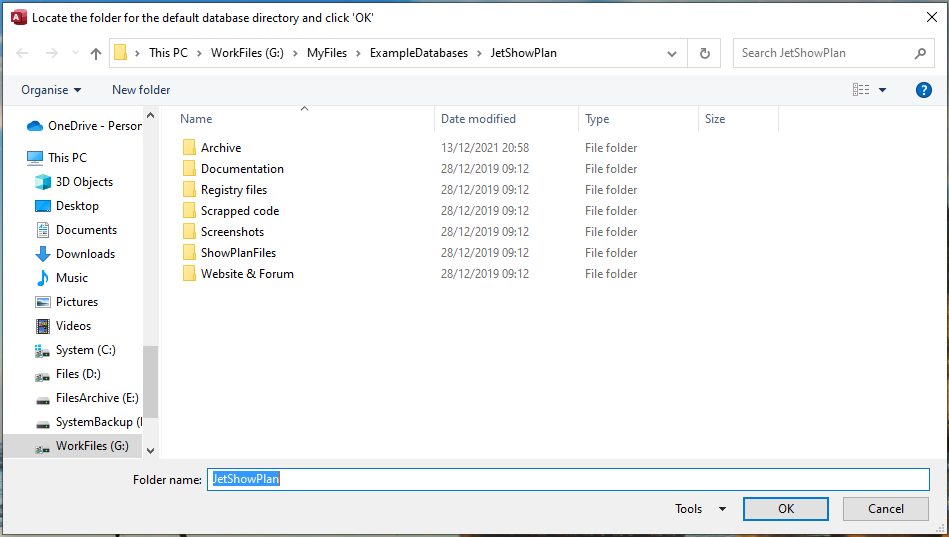This screenshot has height=537, width=949.
Task: Click the Screenshots folder icon
Action: point(189,232)
